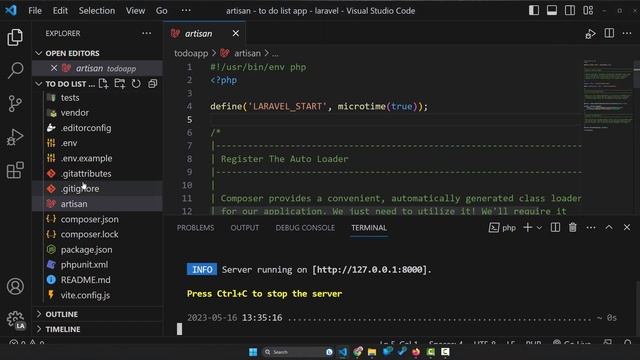Refresh the explorer file tree
Image resolution: width=640 pixels, height=360 pixels.
(x=136, y=84)
